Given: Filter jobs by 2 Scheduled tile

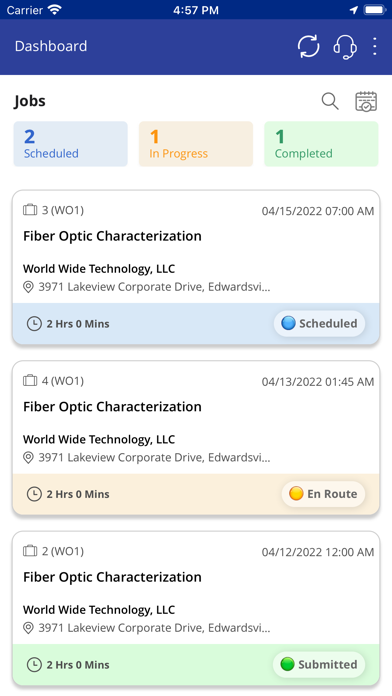Looking at the screenshot, I should (x=71, y=144).
